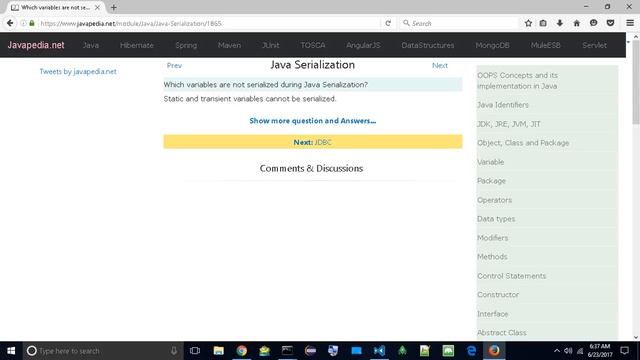Screen dimensions: 640x360
Task: Open the Servlet menu in navbar
Action: [x=594, y=45]
